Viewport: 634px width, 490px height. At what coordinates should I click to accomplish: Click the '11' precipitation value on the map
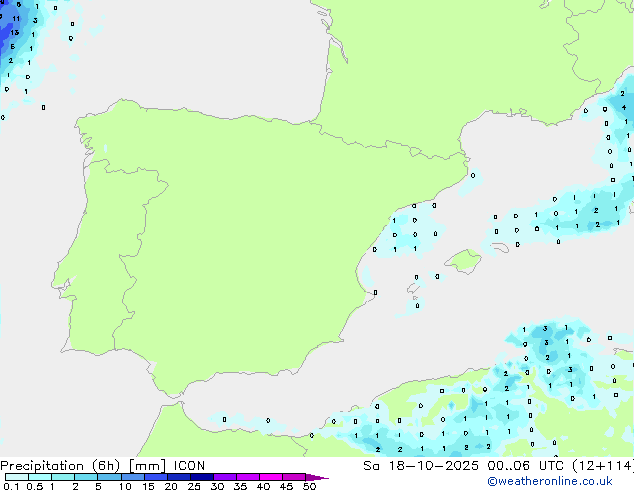[x=16, y=19]
